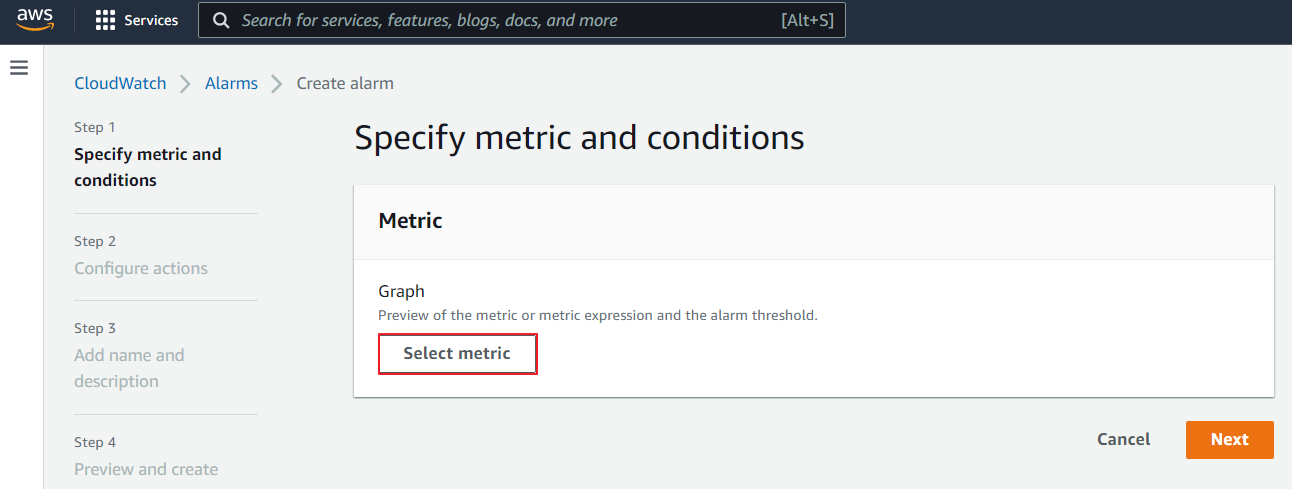This screenshot has width=1292, height=489.
Task: Click the search magnifier icon
Action: pyautogui.click(x=221, y=20)
